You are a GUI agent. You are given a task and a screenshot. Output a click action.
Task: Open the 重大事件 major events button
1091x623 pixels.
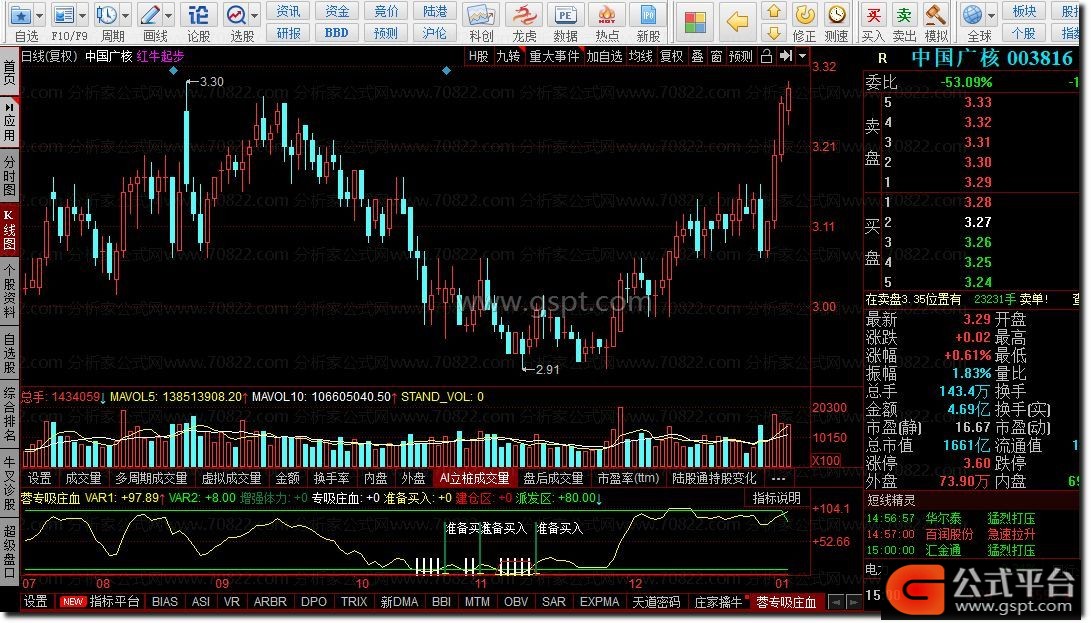[554, 56]
